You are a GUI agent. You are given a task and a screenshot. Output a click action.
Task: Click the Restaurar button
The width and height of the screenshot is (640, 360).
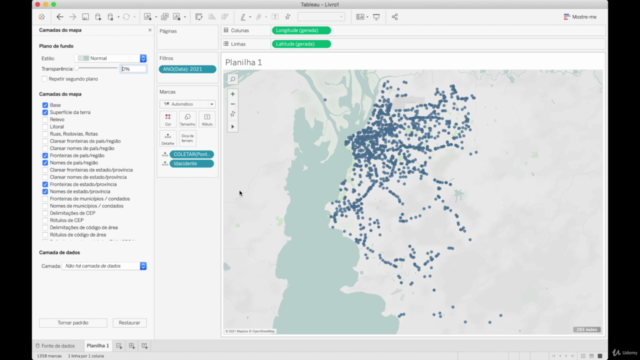coord(129,323)
